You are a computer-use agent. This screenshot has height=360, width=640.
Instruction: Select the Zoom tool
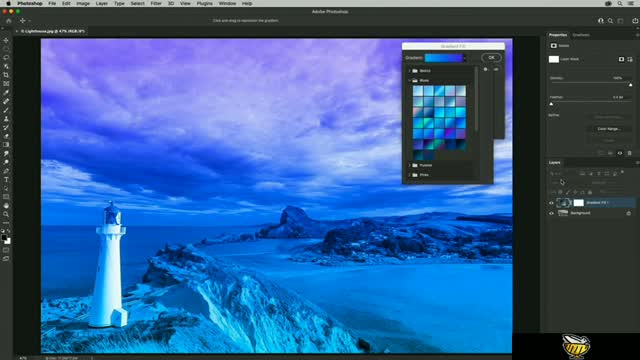click(x=6, y=214)
